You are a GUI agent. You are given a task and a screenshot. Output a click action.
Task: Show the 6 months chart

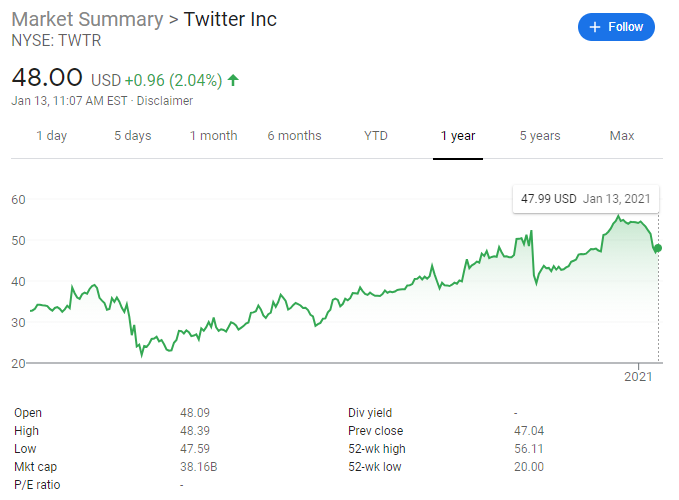pyautogui.click(x=294, y=136)
